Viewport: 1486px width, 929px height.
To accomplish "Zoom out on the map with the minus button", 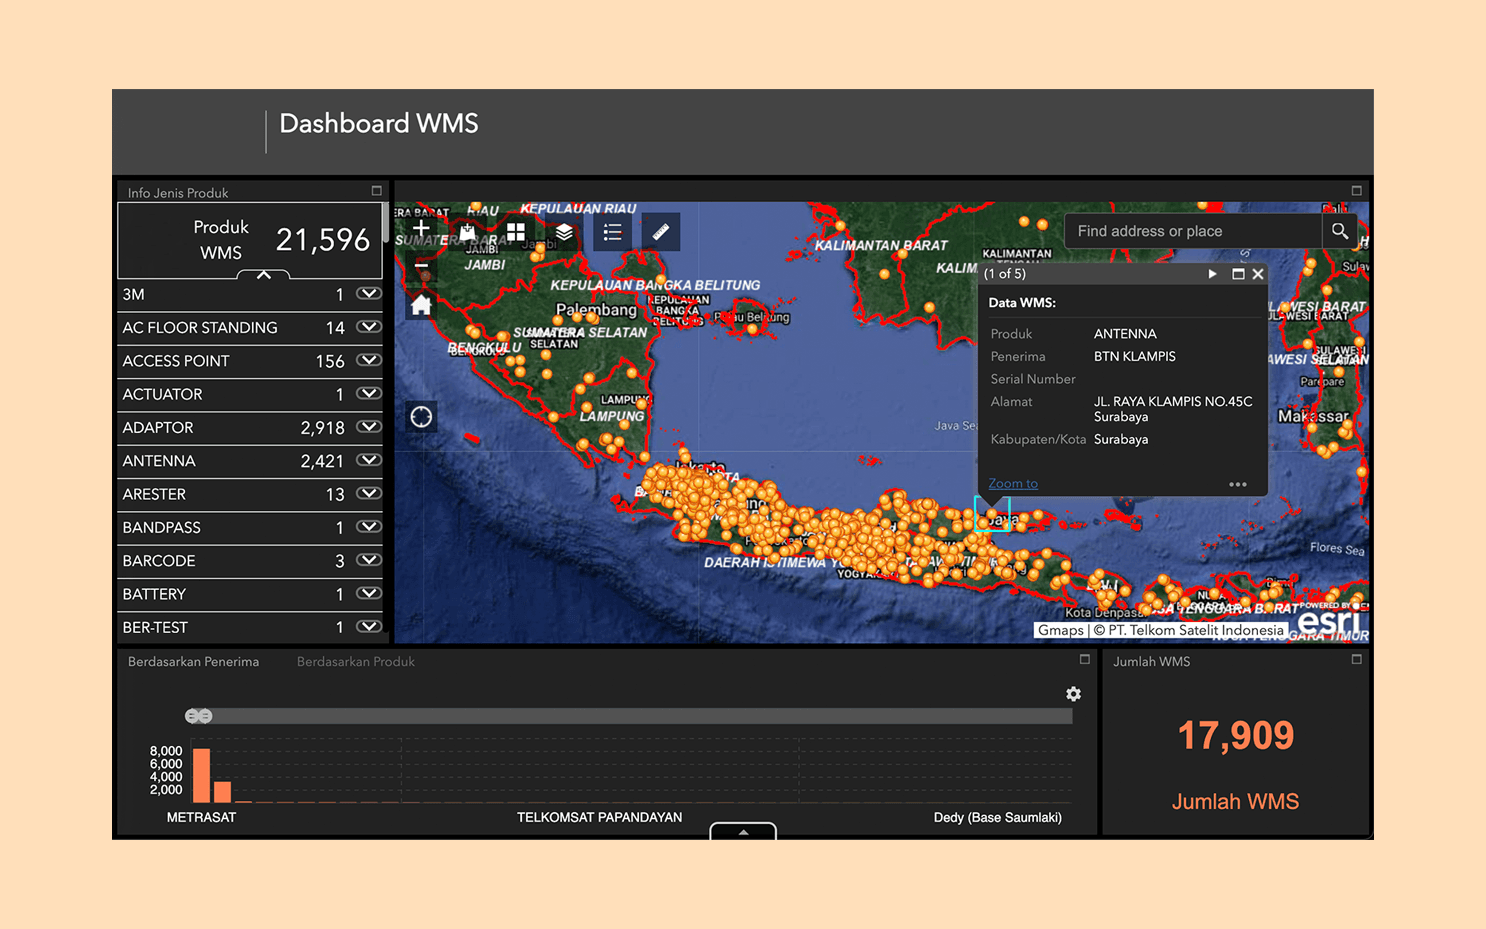I will point(421,267).
